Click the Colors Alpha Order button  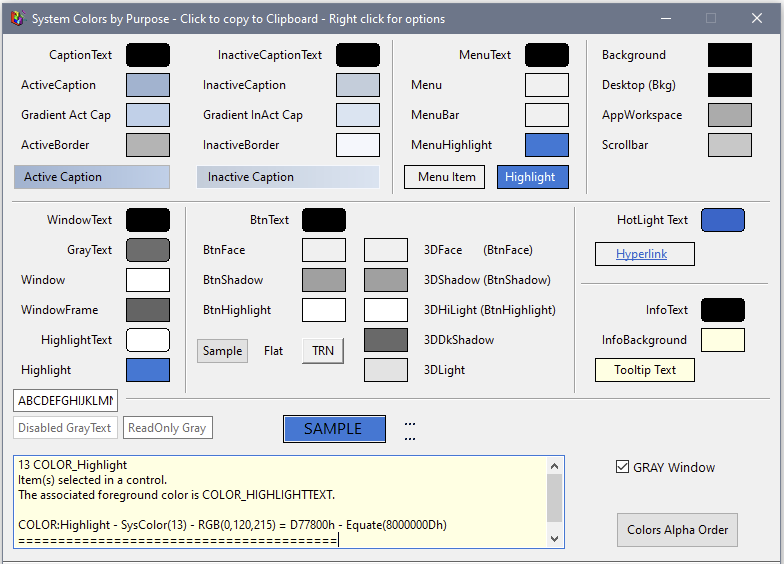677,530
